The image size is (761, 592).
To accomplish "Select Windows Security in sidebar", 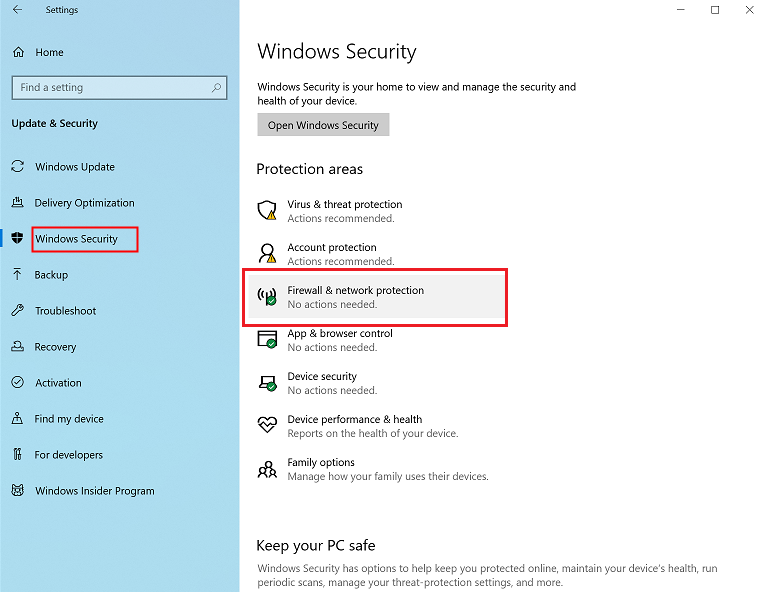I will [76, 239].
